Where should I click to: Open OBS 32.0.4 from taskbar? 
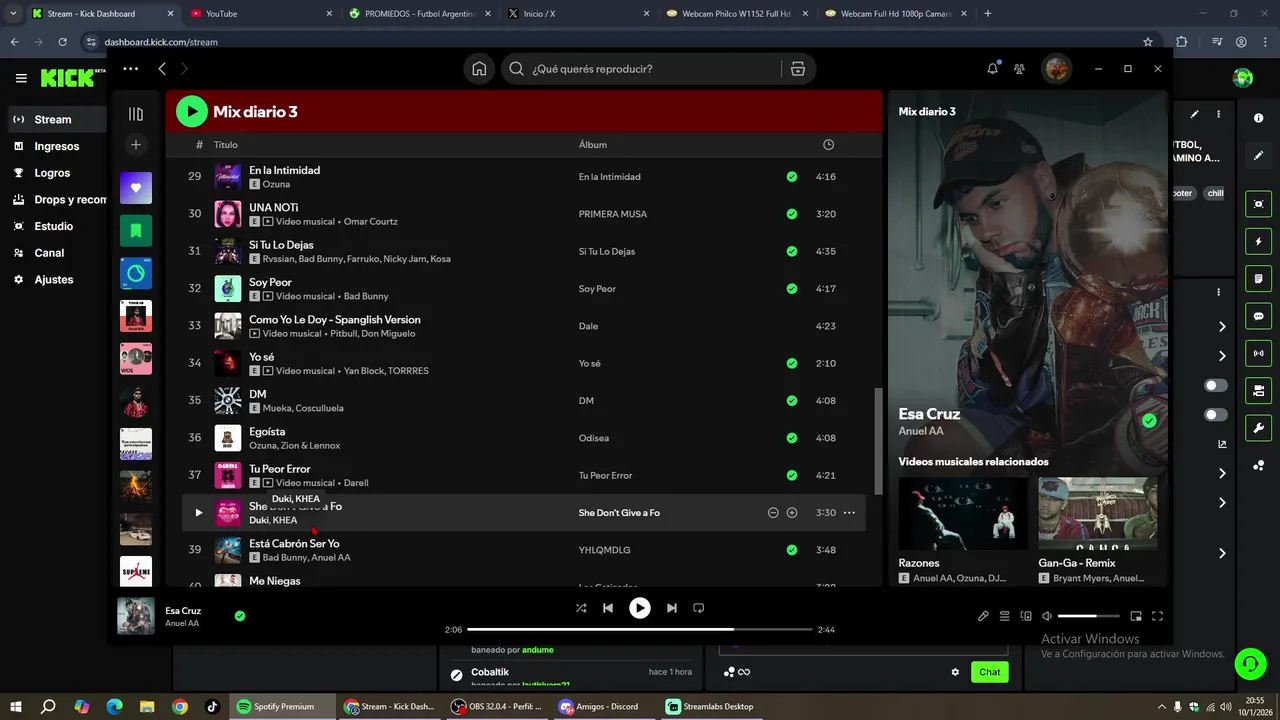(x=496, y=706)
